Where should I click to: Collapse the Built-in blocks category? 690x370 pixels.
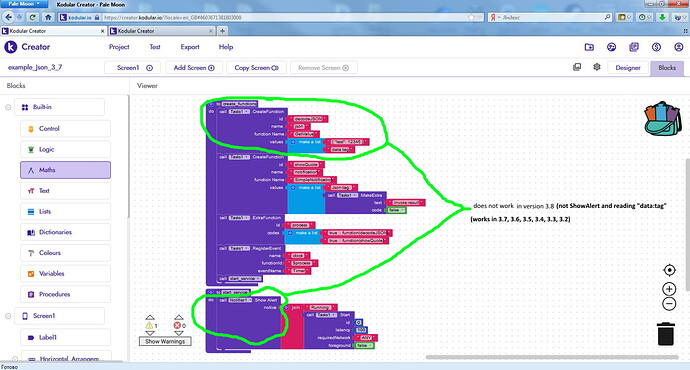coord(8,107)
